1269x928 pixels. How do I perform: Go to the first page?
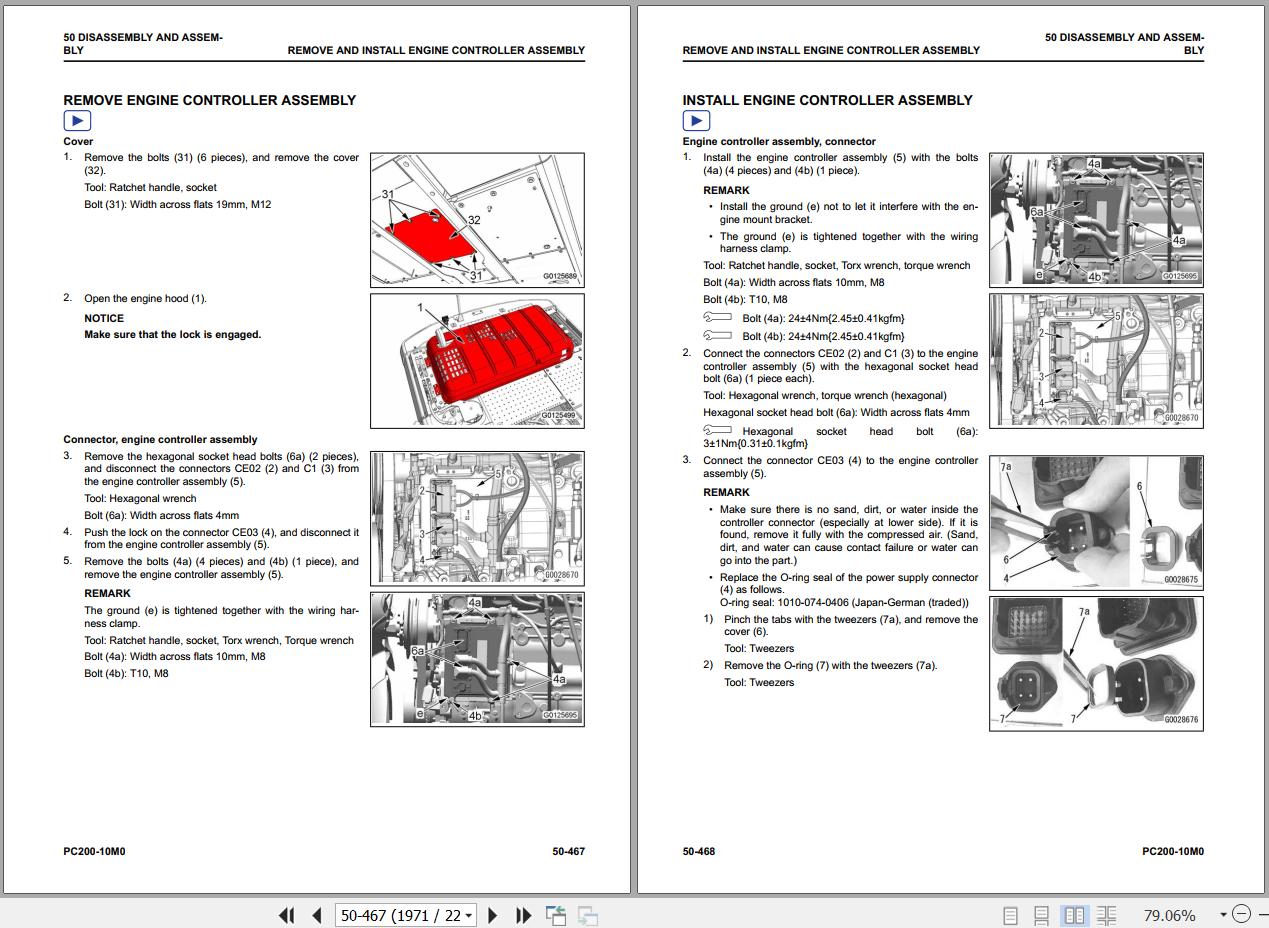coord(286,915)
